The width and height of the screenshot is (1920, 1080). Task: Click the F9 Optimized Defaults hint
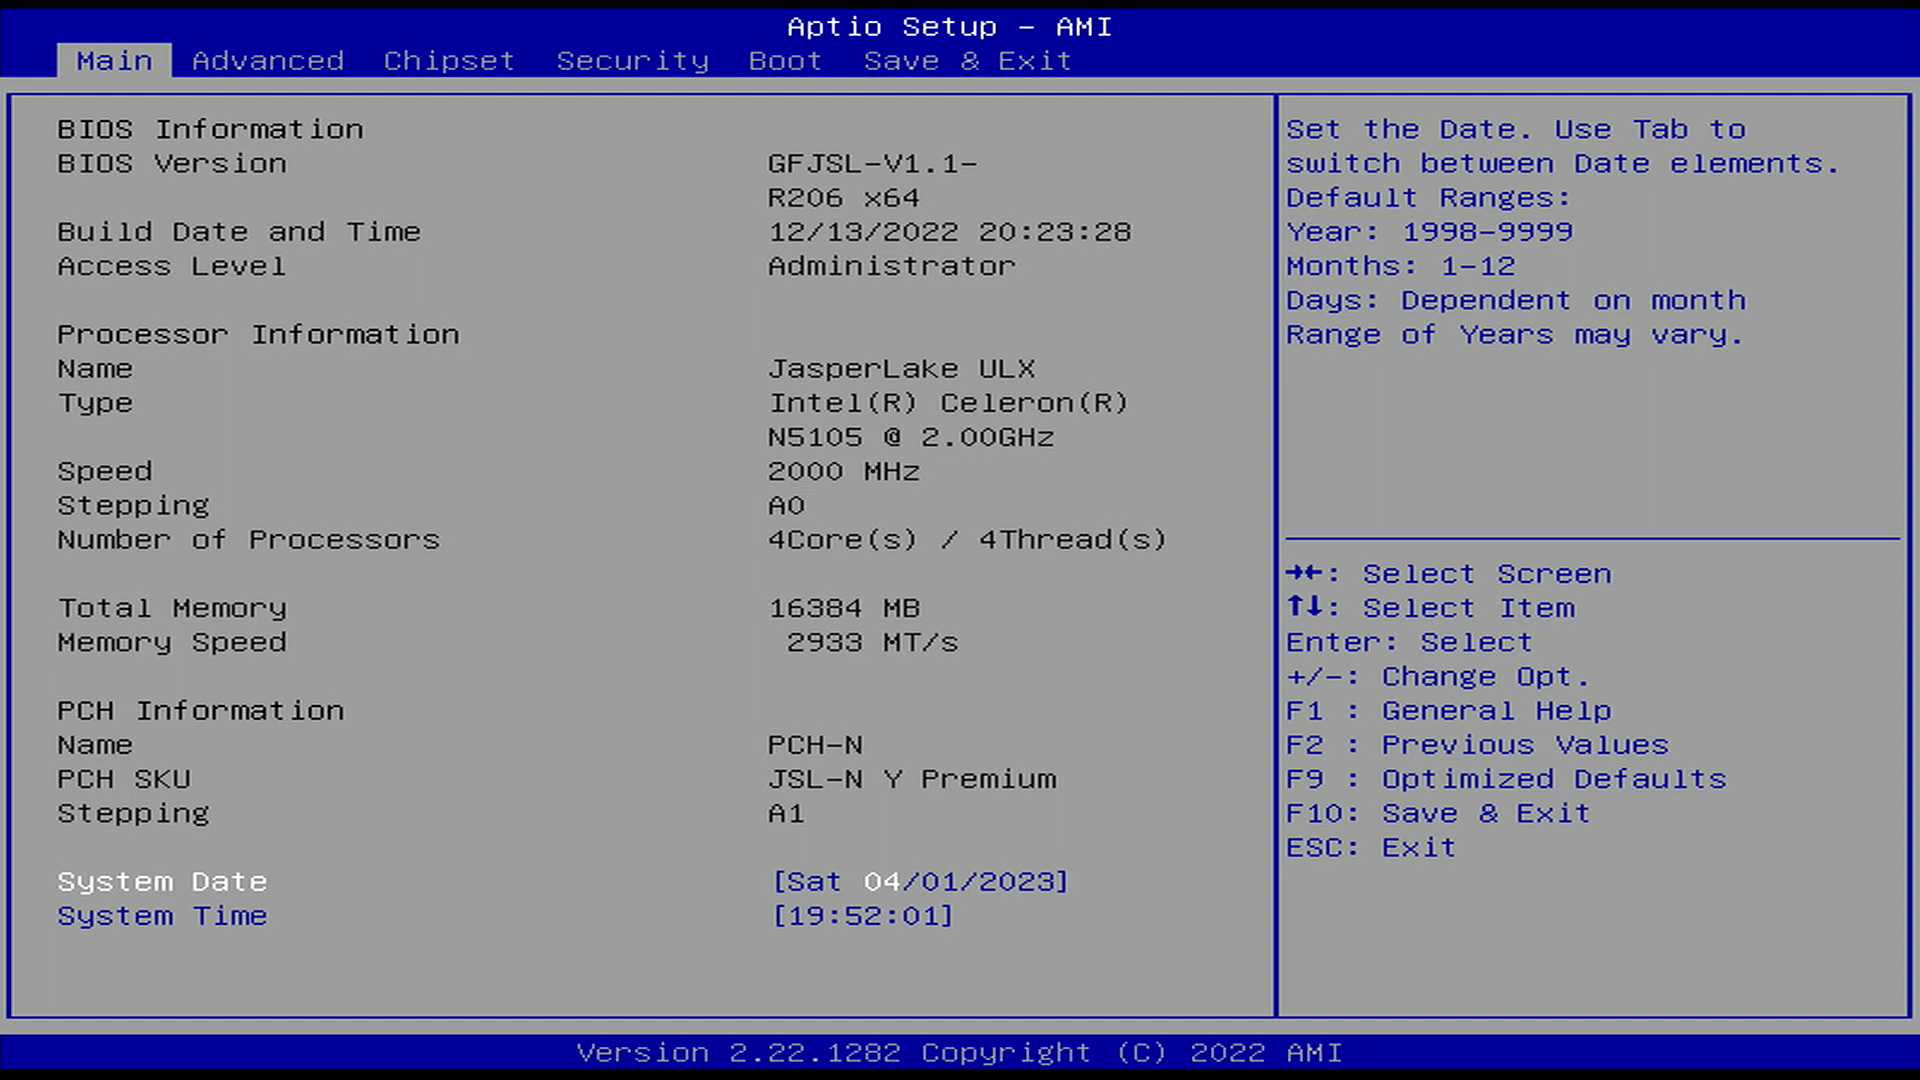click(1507, 779)
